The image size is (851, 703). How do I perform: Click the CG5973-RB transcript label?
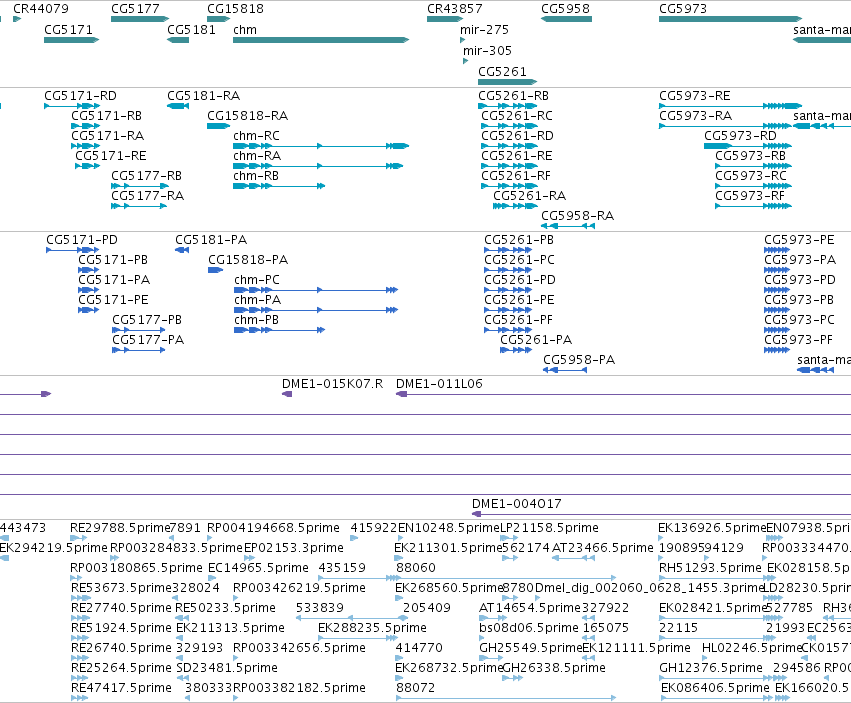pos(751,156)
